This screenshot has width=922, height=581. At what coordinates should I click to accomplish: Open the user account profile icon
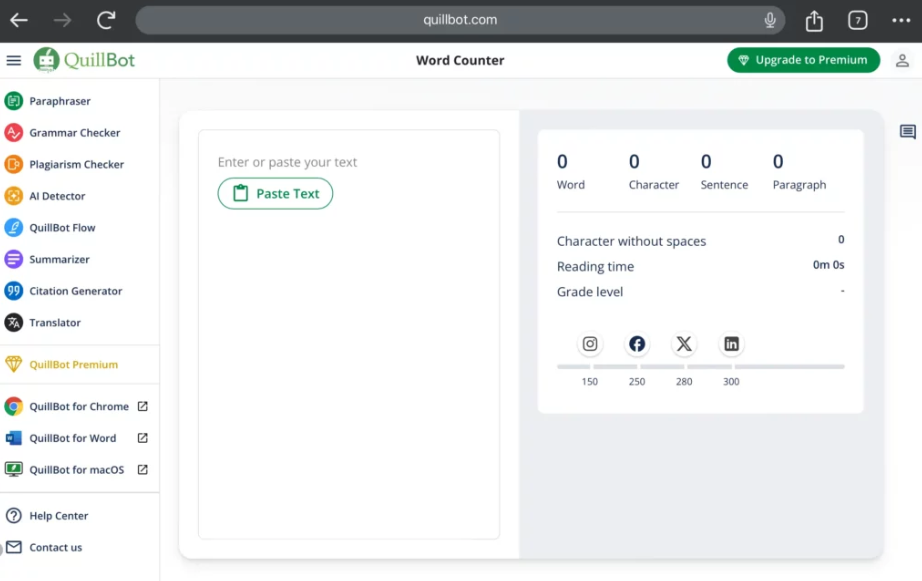click(902, 60)
